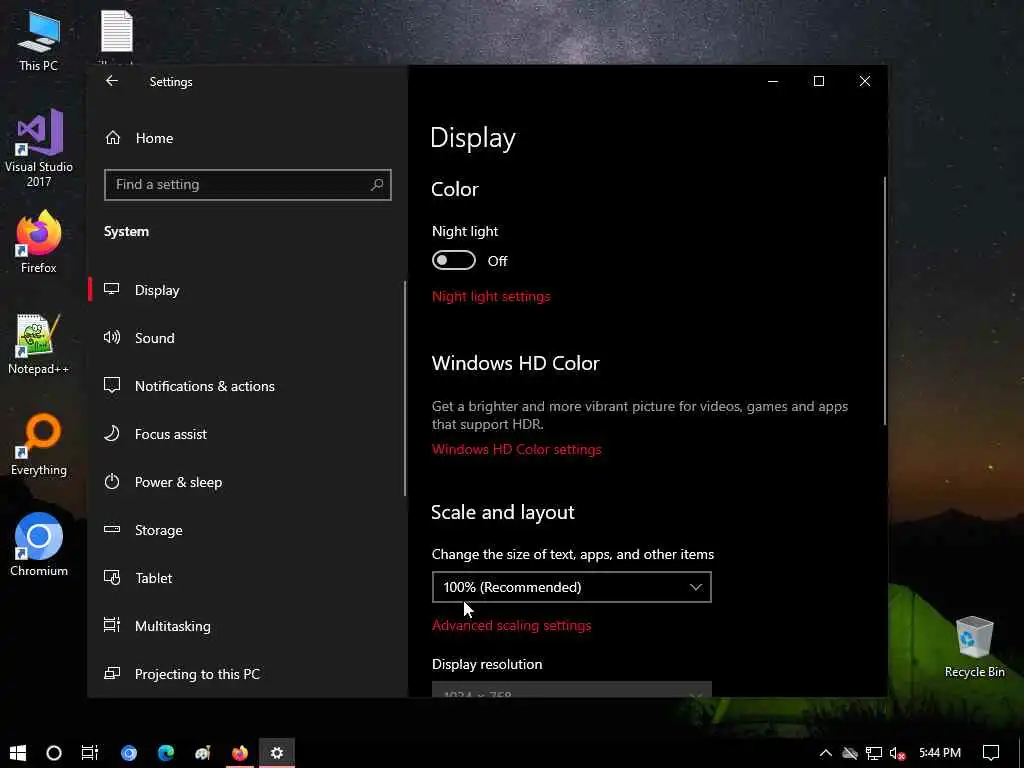Open Advanced scaling settings link
Viewport: 1024px width, 768px height.
(x=511, y=626)
